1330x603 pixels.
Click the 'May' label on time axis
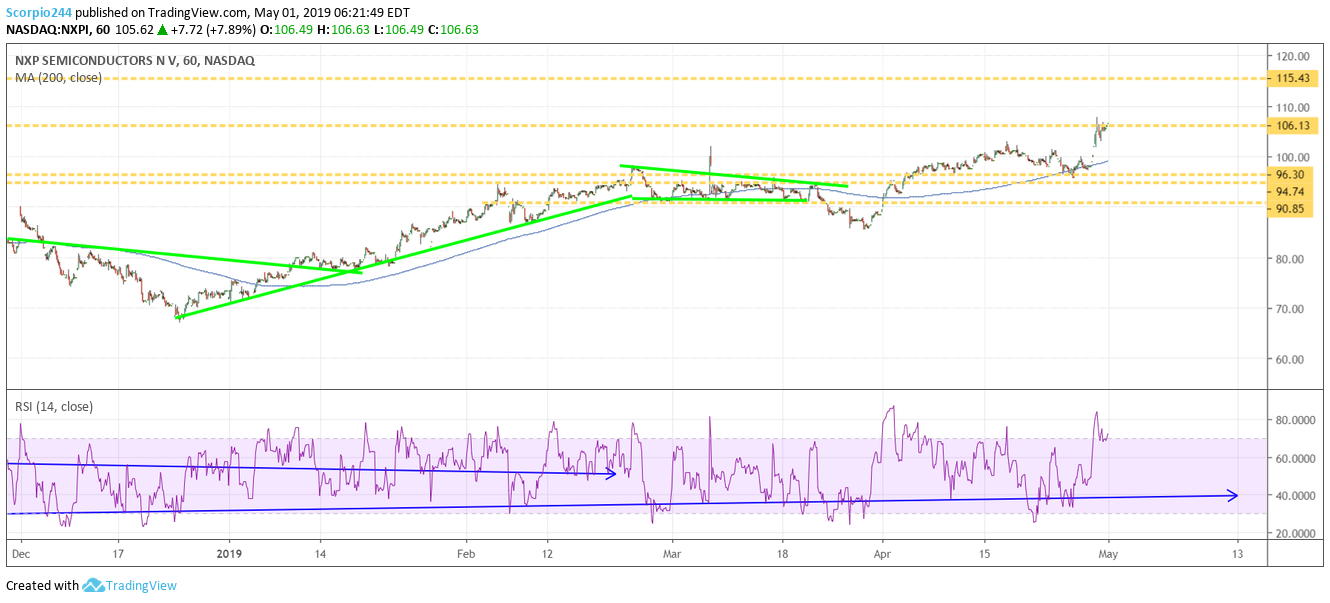point(1106,553)
